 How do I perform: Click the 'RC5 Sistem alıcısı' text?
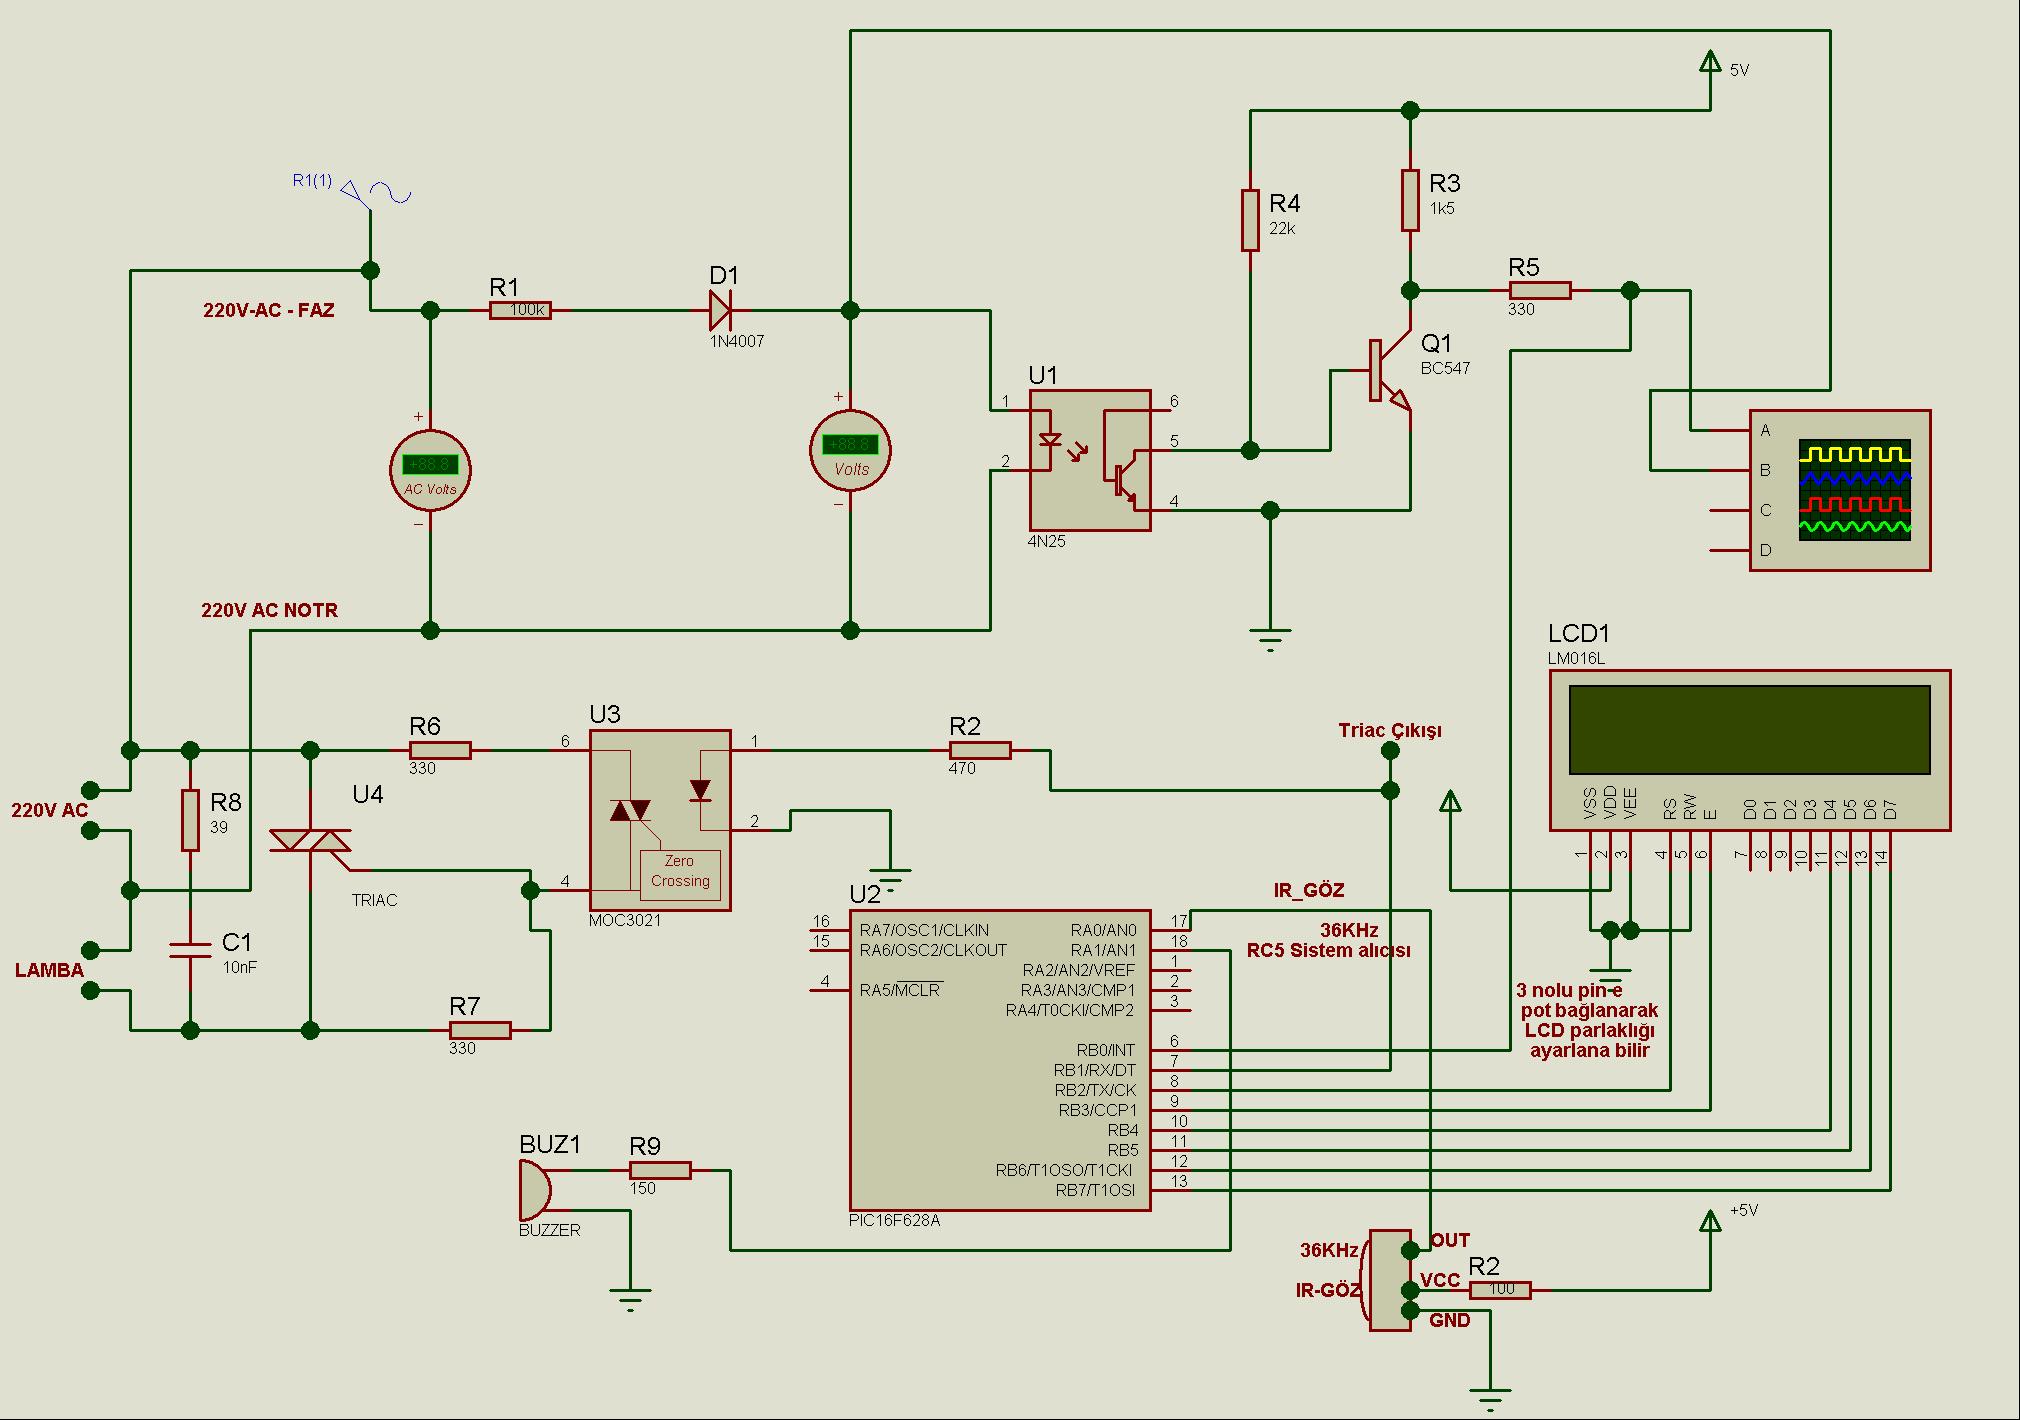click(x=1328, y=950)
